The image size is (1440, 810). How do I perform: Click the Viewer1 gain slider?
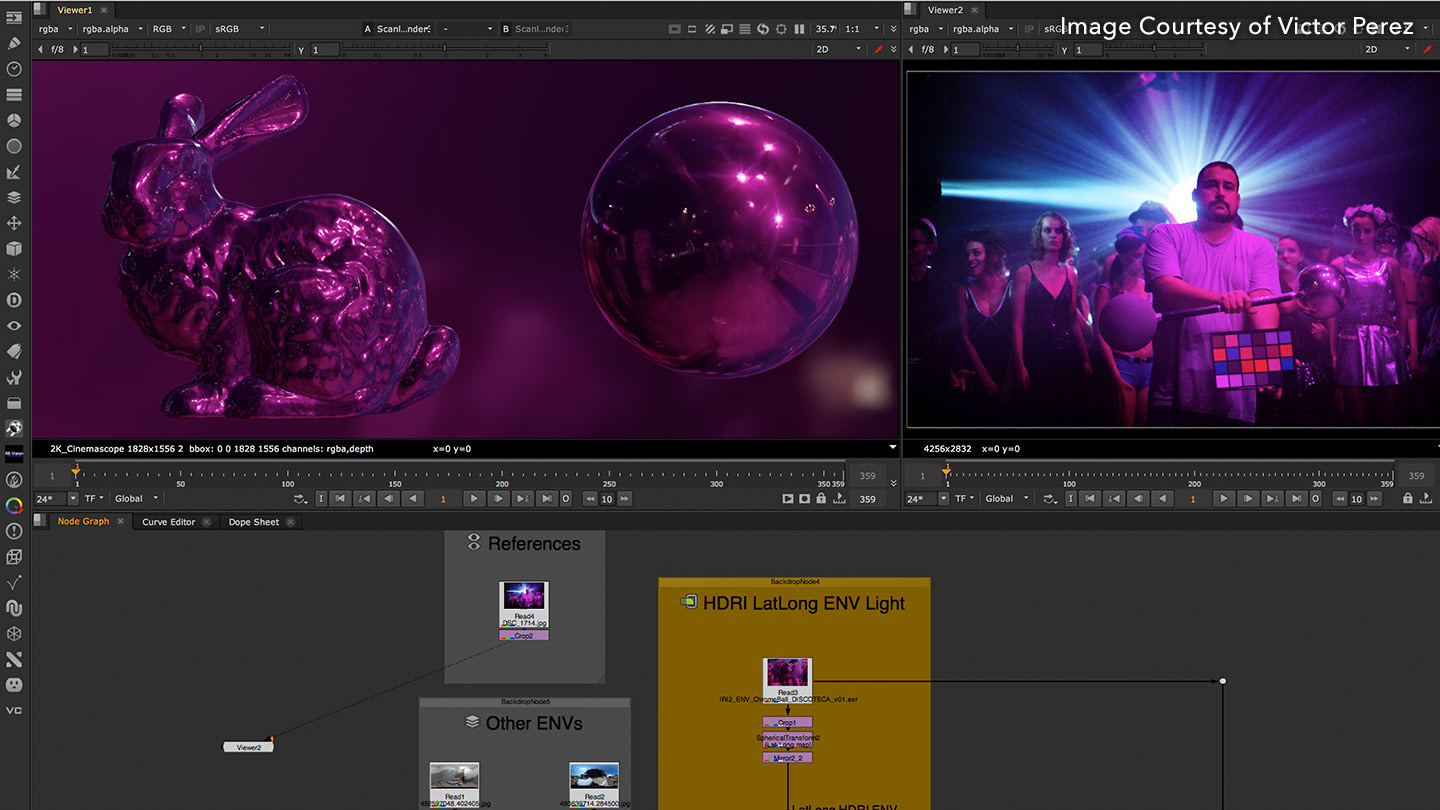(200, 48)
